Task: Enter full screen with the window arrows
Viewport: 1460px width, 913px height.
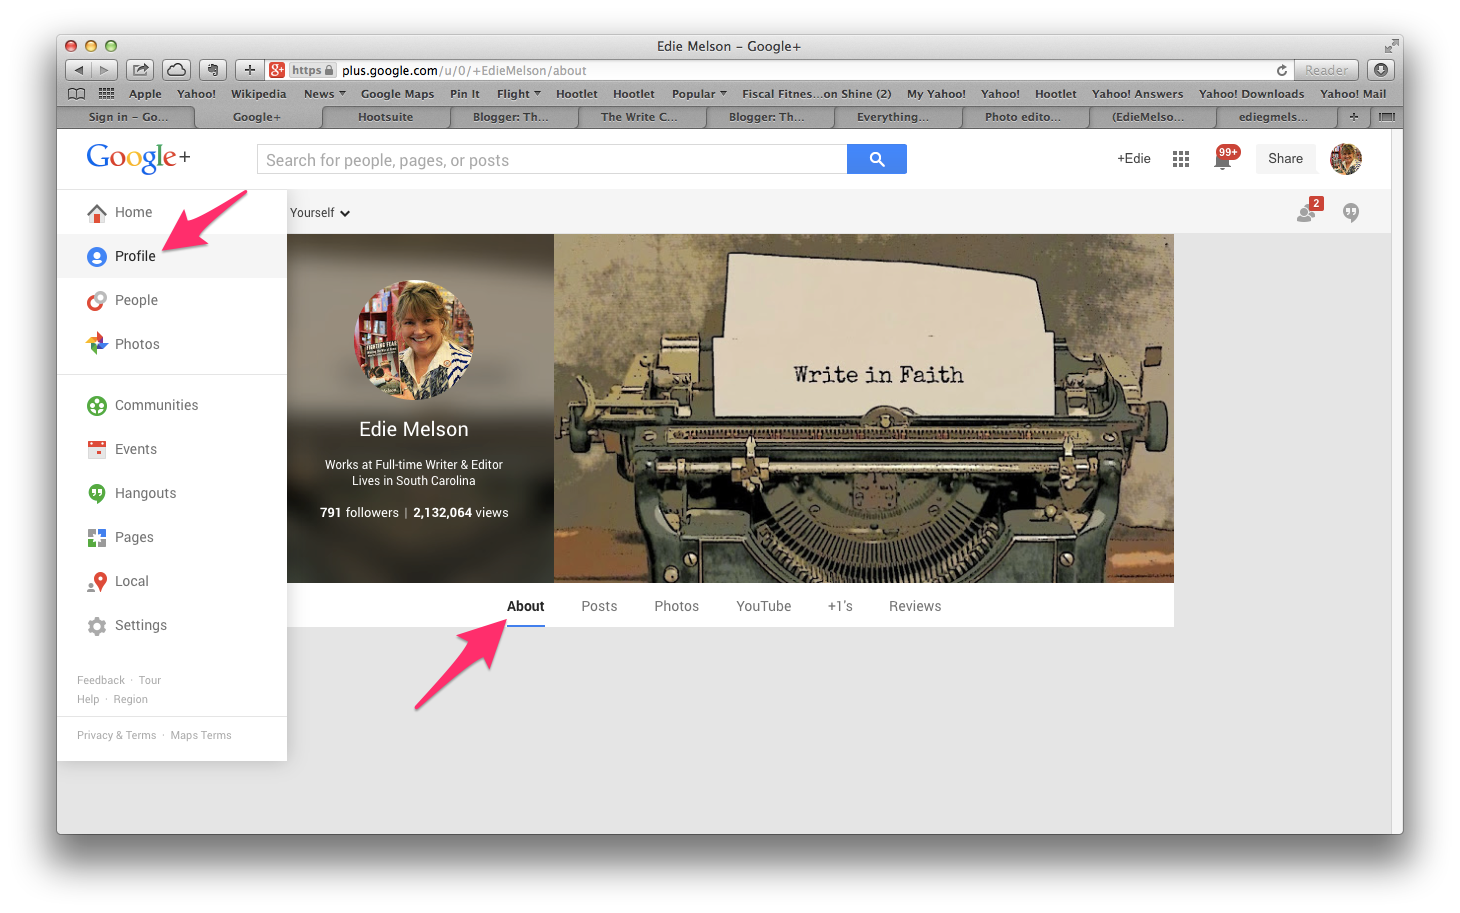Action: [x=1391, y=46]
